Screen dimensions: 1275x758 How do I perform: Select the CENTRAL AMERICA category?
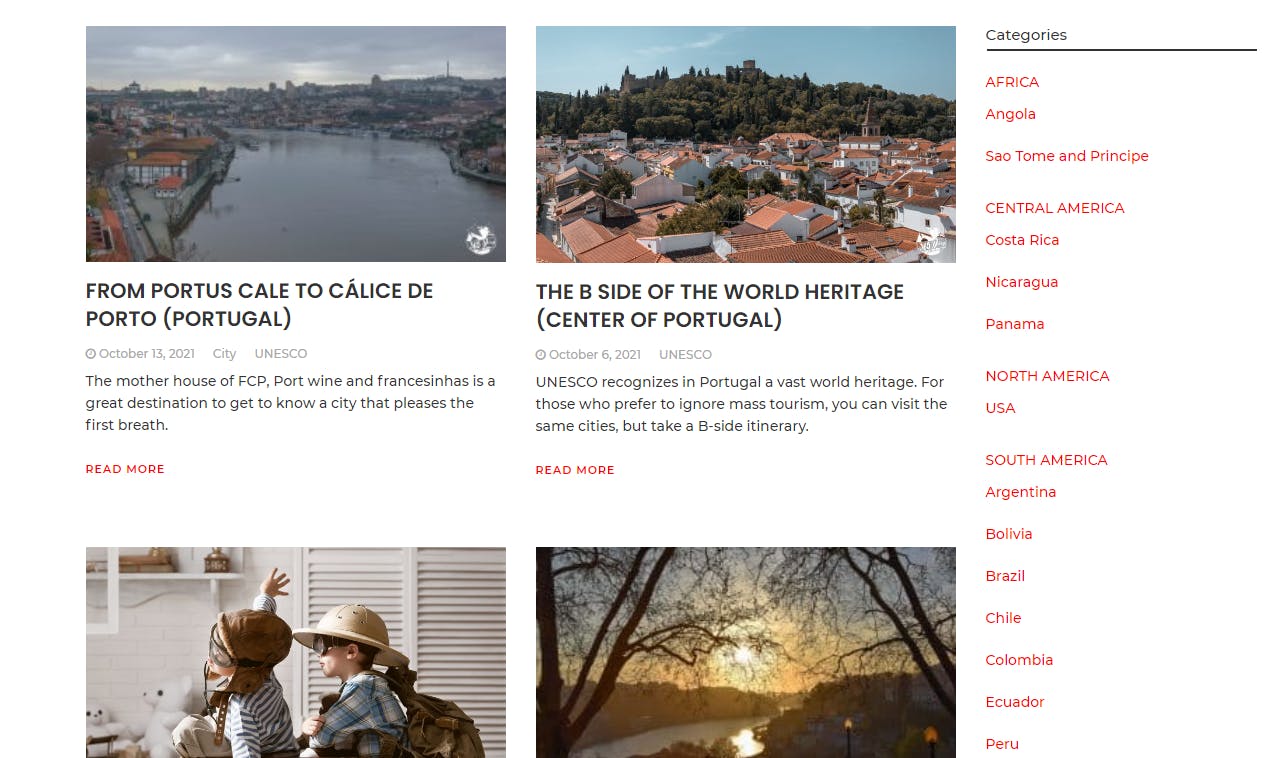1055,208
